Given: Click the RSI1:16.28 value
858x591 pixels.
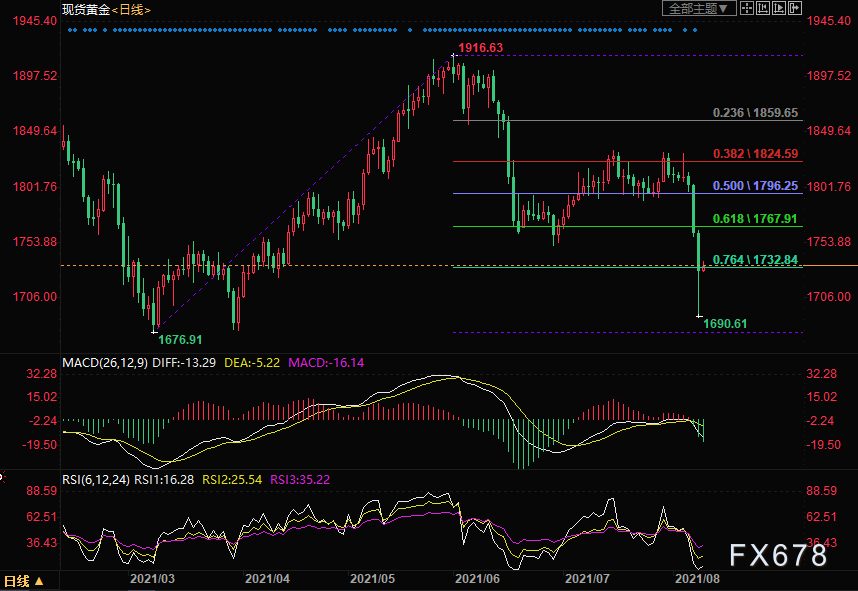Looking at the screenshot, I should pos(164,480).
